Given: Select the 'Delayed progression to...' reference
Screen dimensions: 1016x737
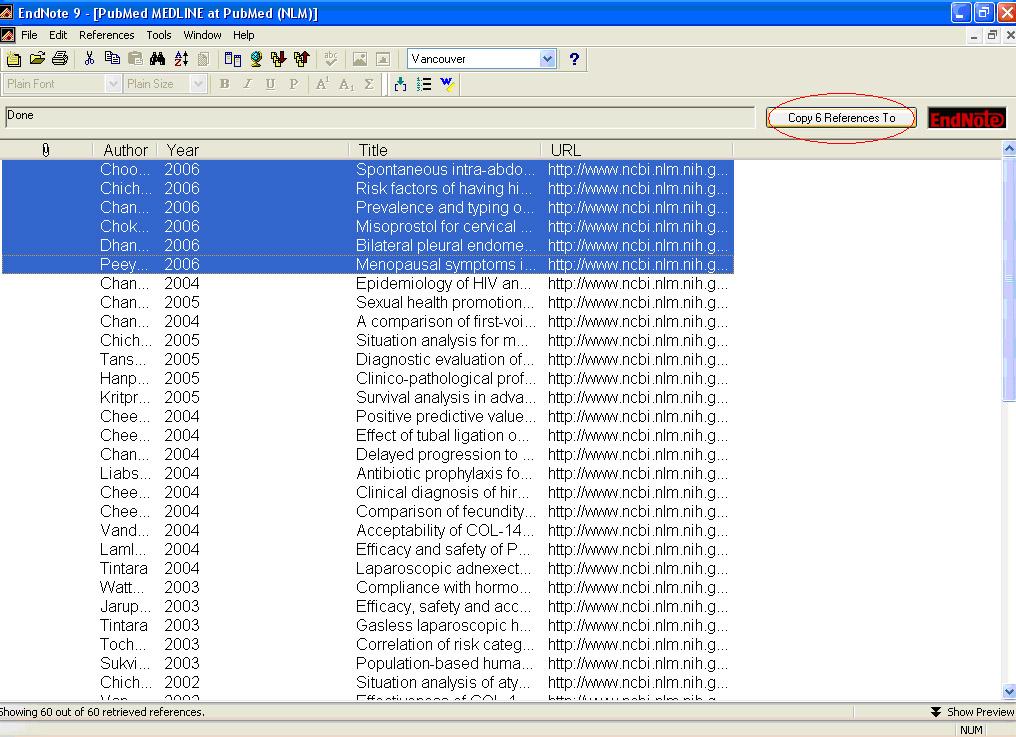Looking at the screenshot, I should (x=367, y=454).
